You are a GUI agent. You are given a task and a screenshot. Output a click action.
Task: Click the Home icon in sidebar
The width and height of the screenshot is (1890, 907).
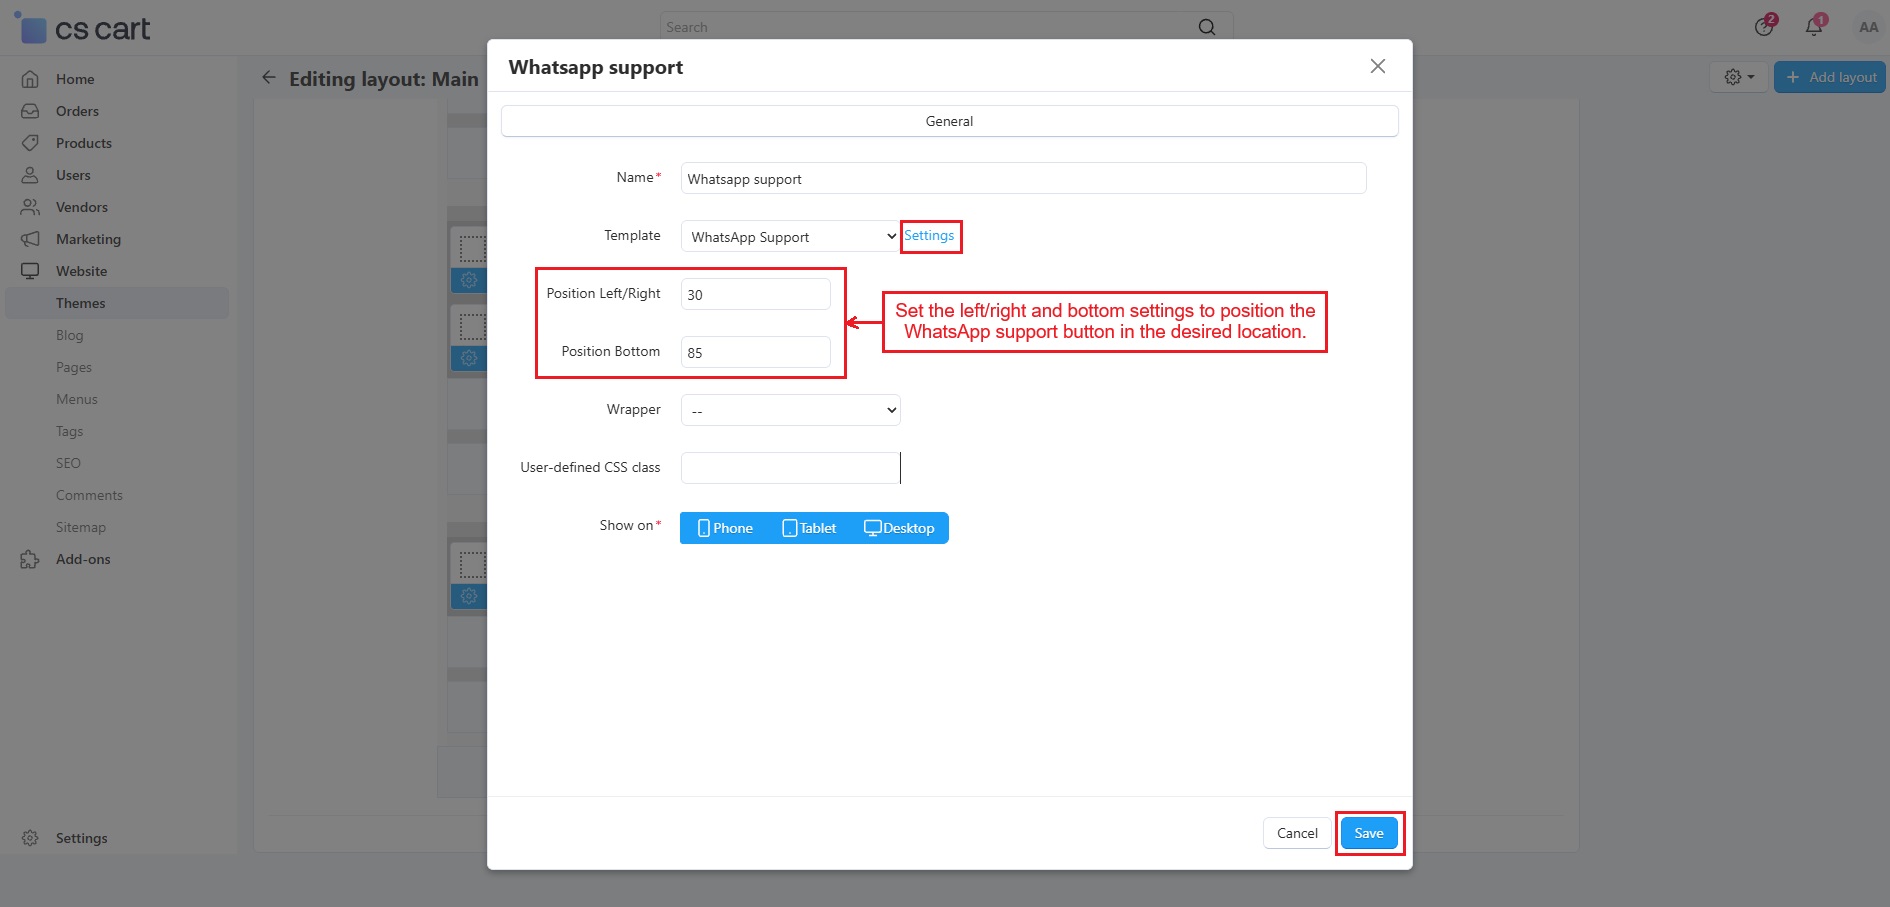(30, 79)
